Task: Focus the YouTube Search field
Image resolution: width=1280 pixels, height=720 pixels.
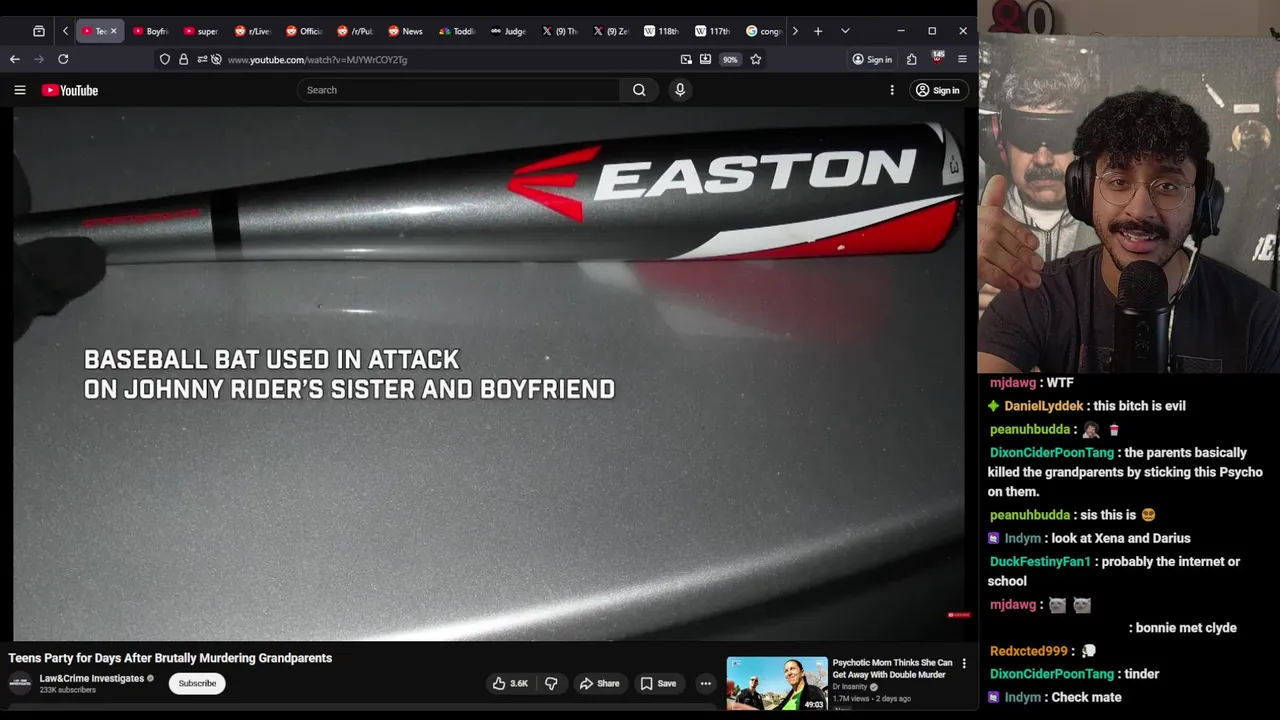Action: click(x=458, y=90)
